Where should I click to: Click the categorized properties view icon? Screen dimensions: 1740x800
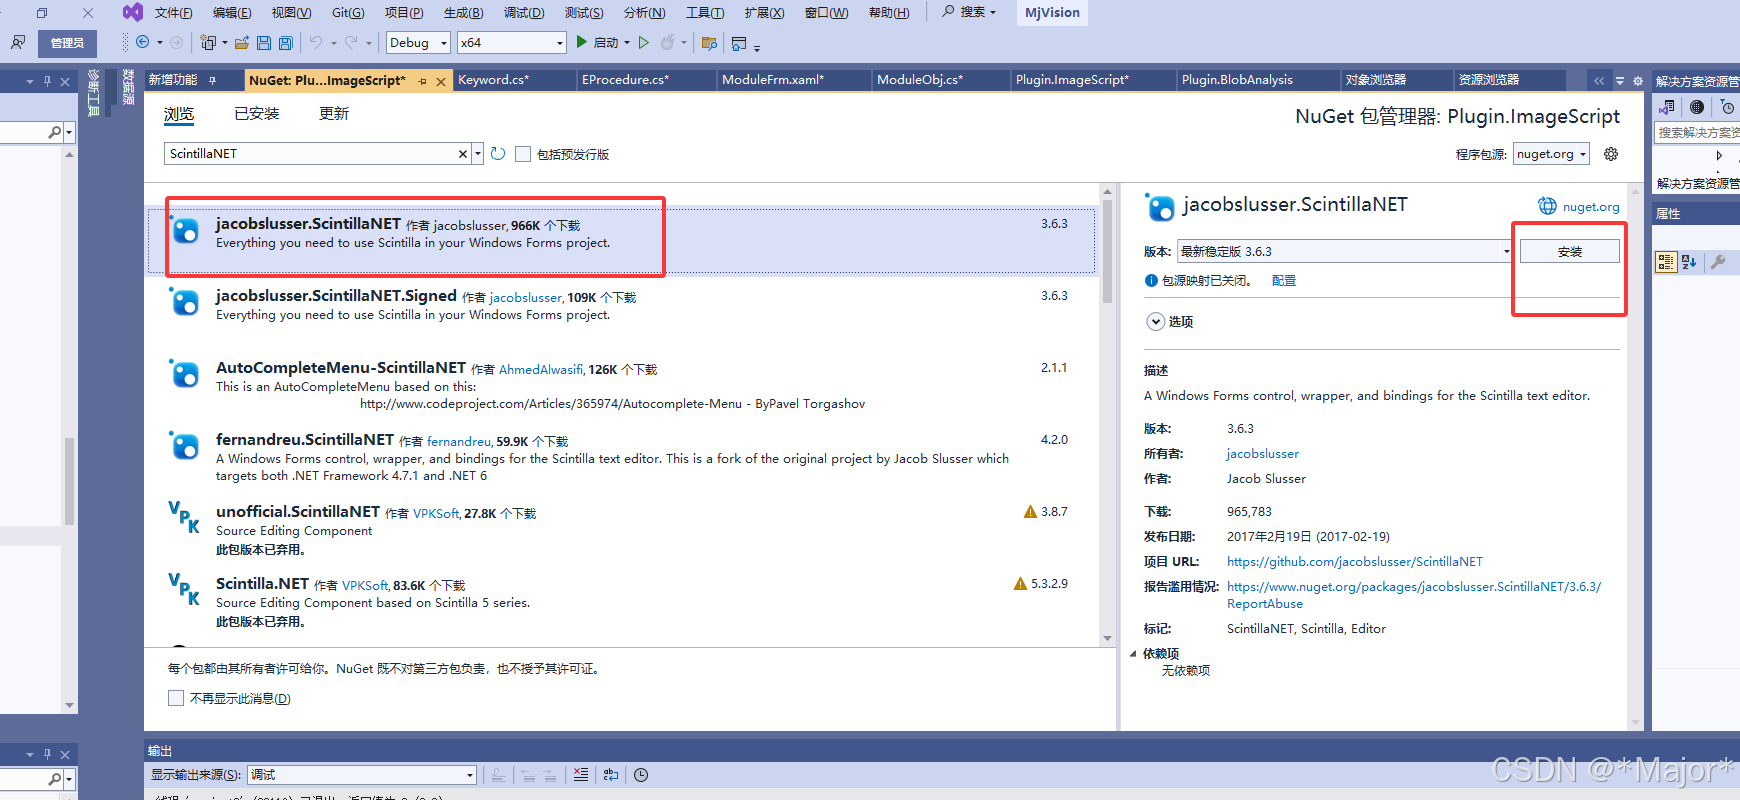pyautogui.click(x=1666, y=262)
